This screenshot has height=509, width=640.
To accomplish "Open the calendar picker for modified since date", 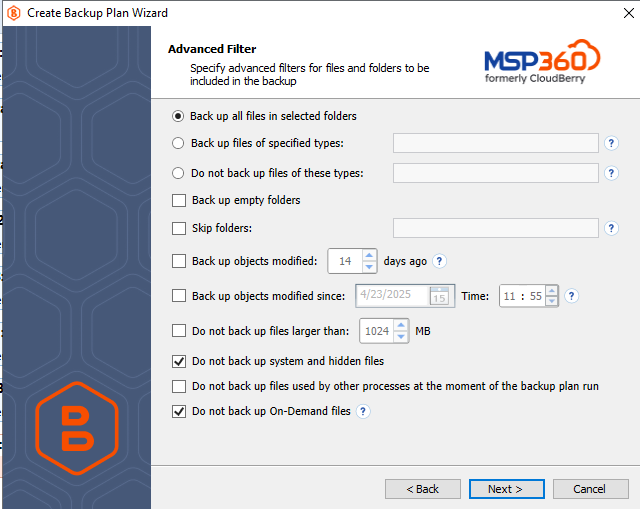I will pyautogui.click(x=439, y=296).
